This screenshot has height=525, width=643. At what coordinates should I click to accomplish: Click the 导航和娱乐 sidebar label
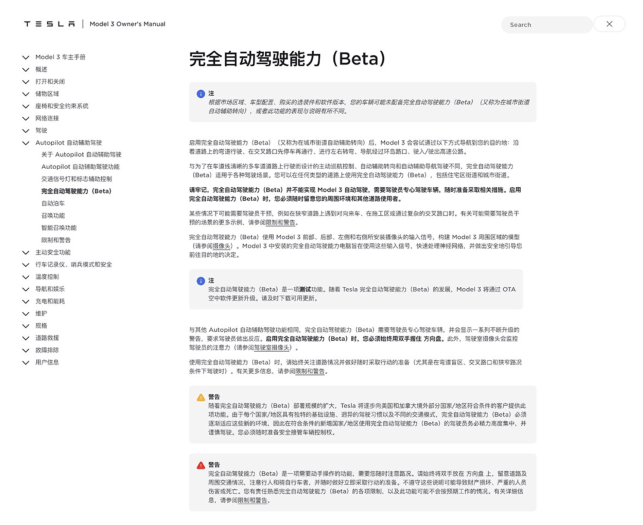click(x=50, y=289)
